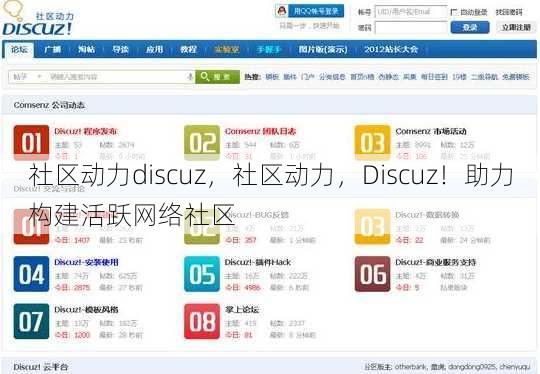This screenshot has height=374, width=540.
Task: Open the 淘帖 nav item
Action: (x=86, y=50)
